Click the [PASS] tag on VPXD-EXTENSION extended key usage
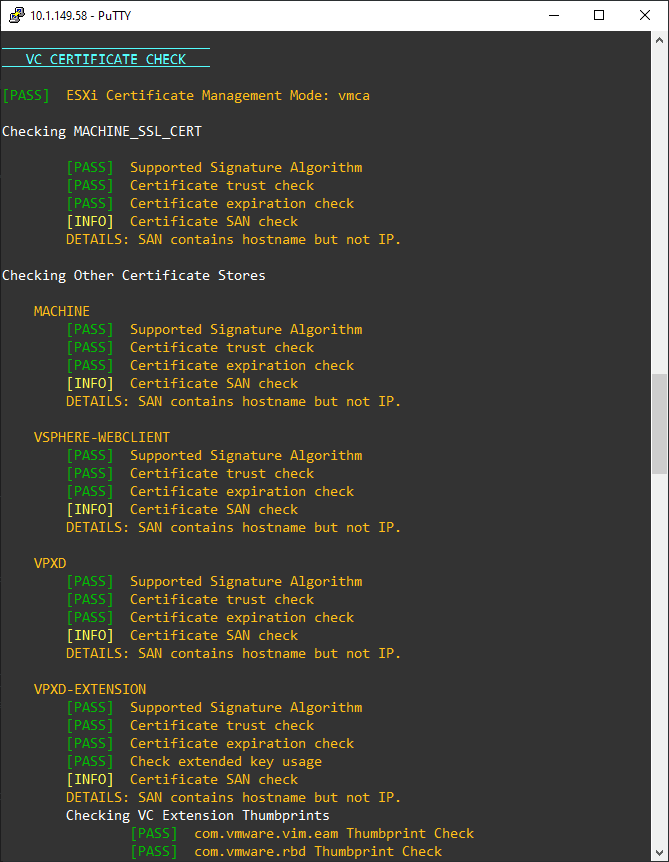This screenshot has width=669, height=862. pyautogui.click(x=90, y=761)
